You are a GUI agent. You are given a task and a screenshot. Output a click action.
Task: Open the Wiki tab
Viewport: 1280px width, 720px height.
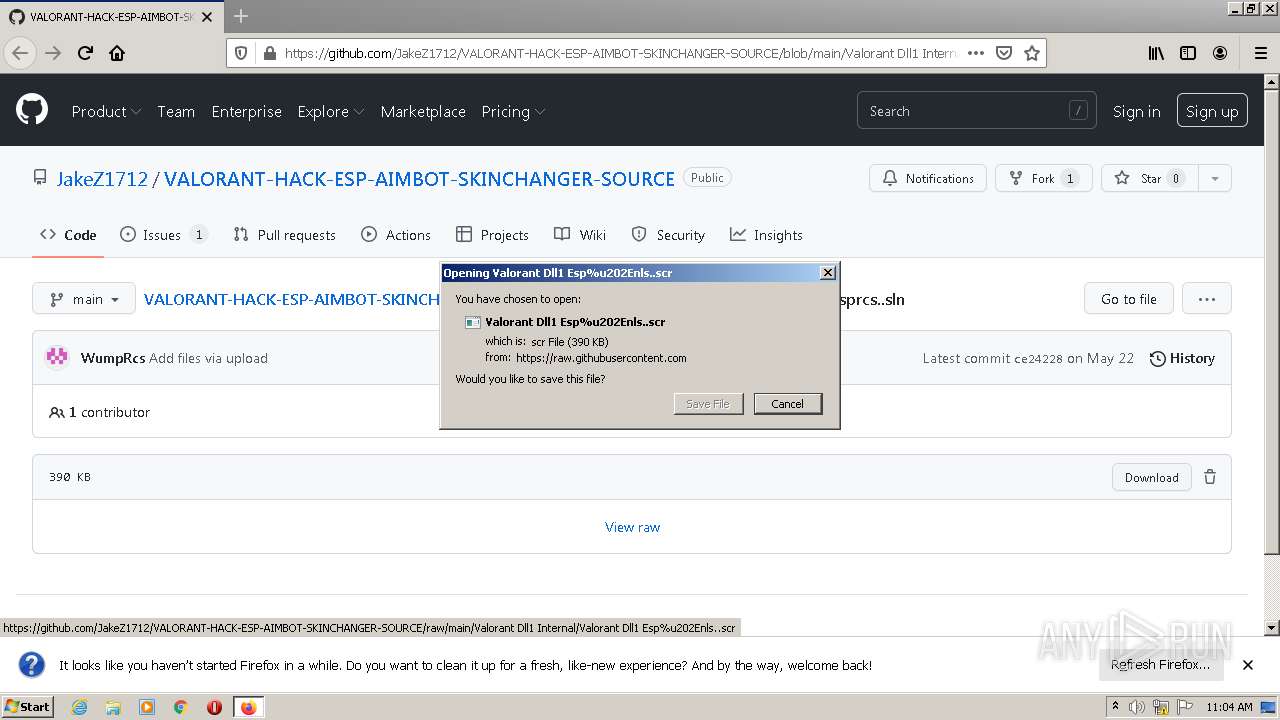coord(580,235)
